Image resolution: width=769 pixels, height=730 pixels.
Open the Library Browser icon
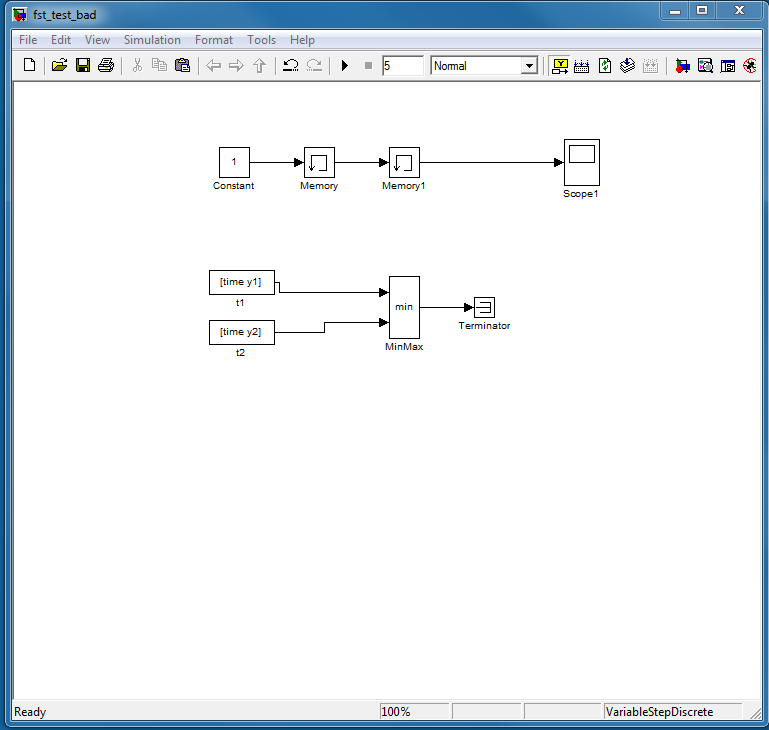coord(682,66)
